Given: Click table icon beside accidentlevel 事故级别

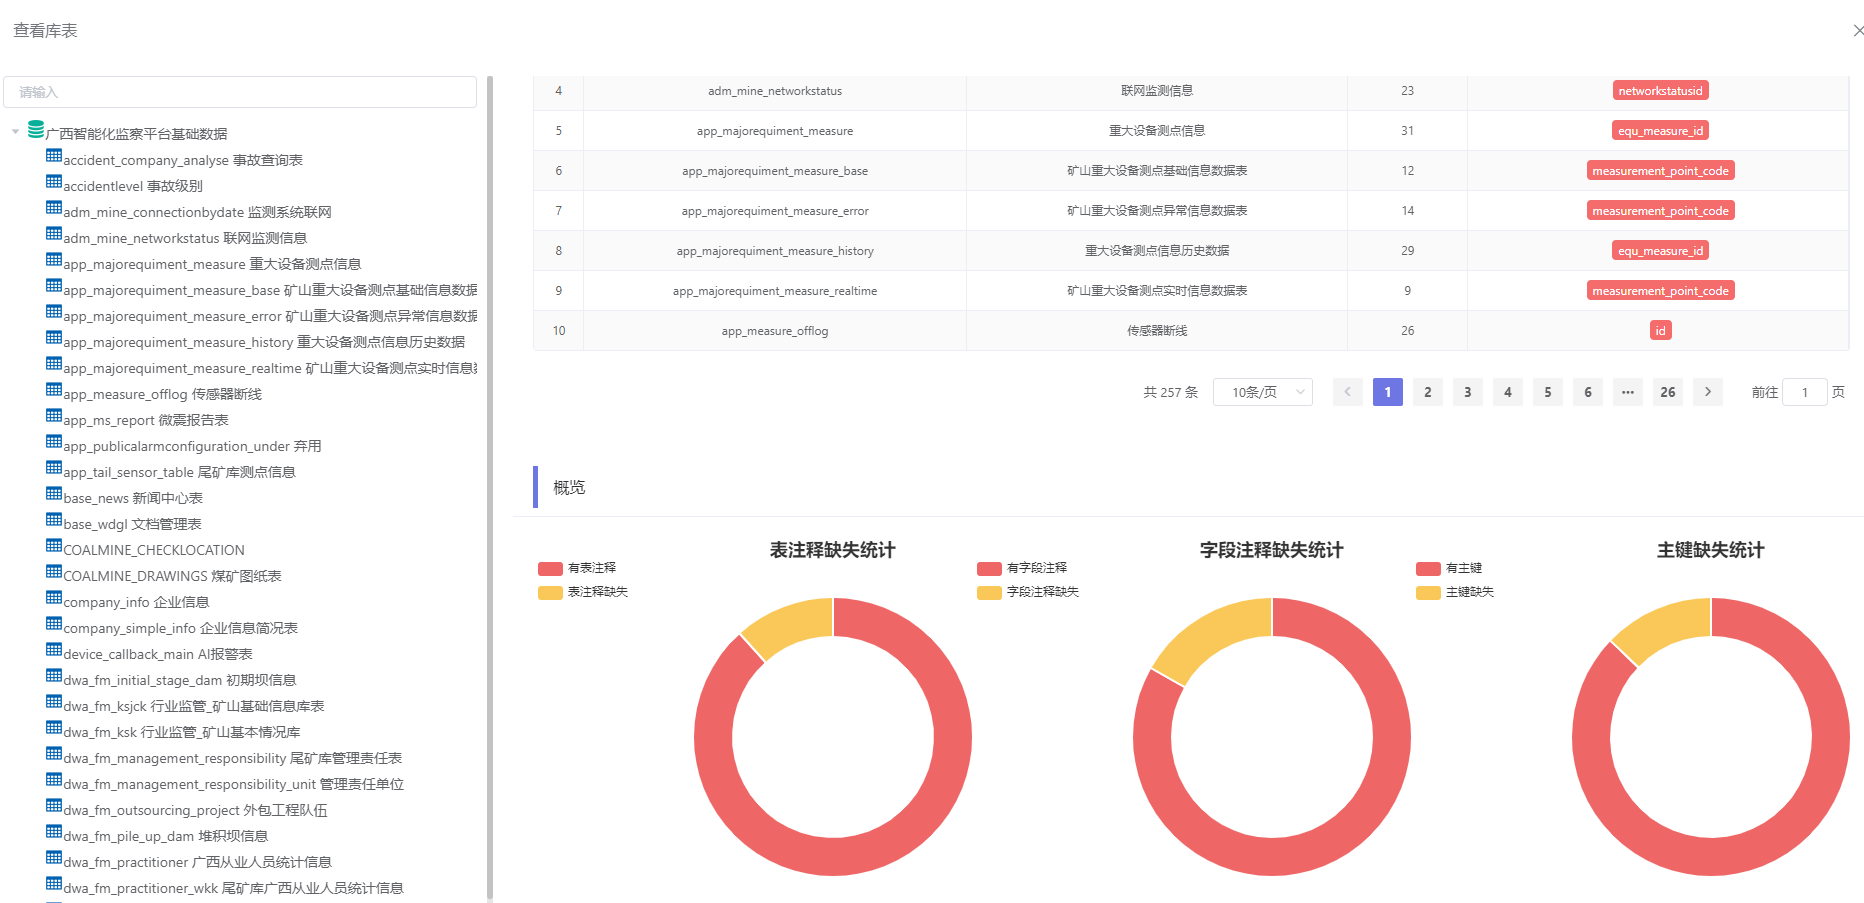Looking at the screenshot, I should pyautogui.click(x=54, y=182).
